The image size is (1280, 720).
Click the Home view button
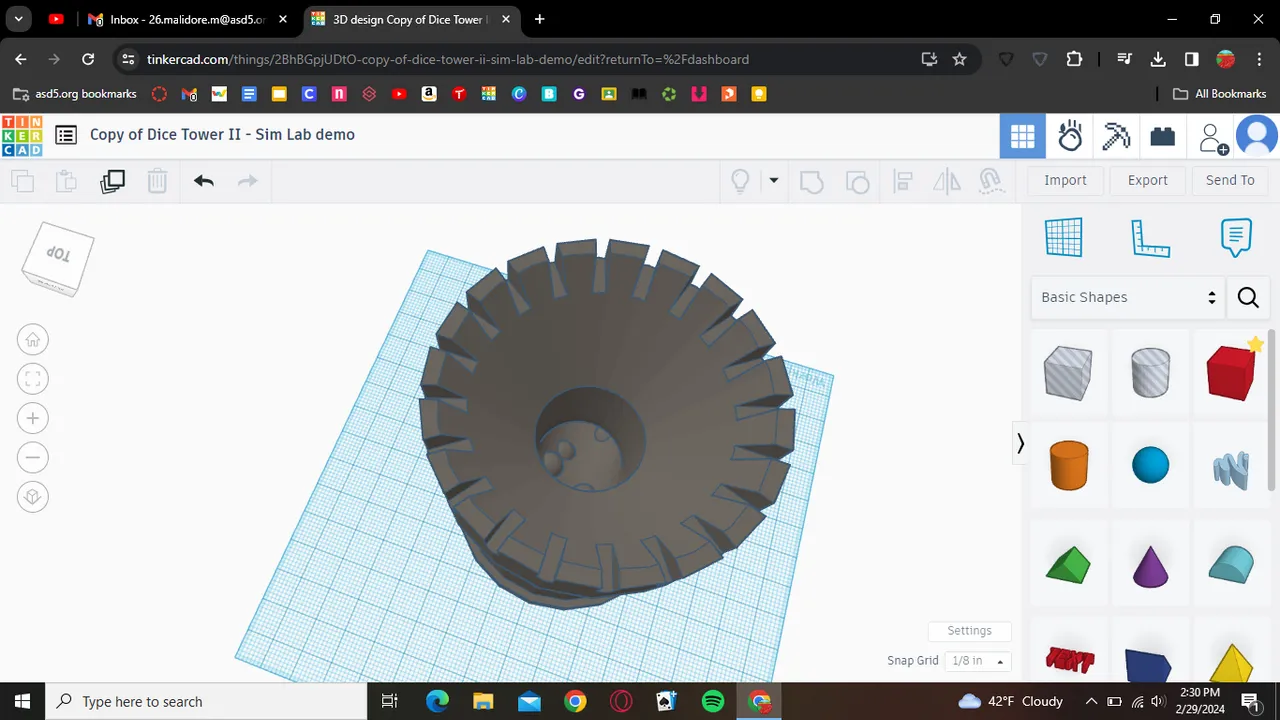(x=33, y=340)
